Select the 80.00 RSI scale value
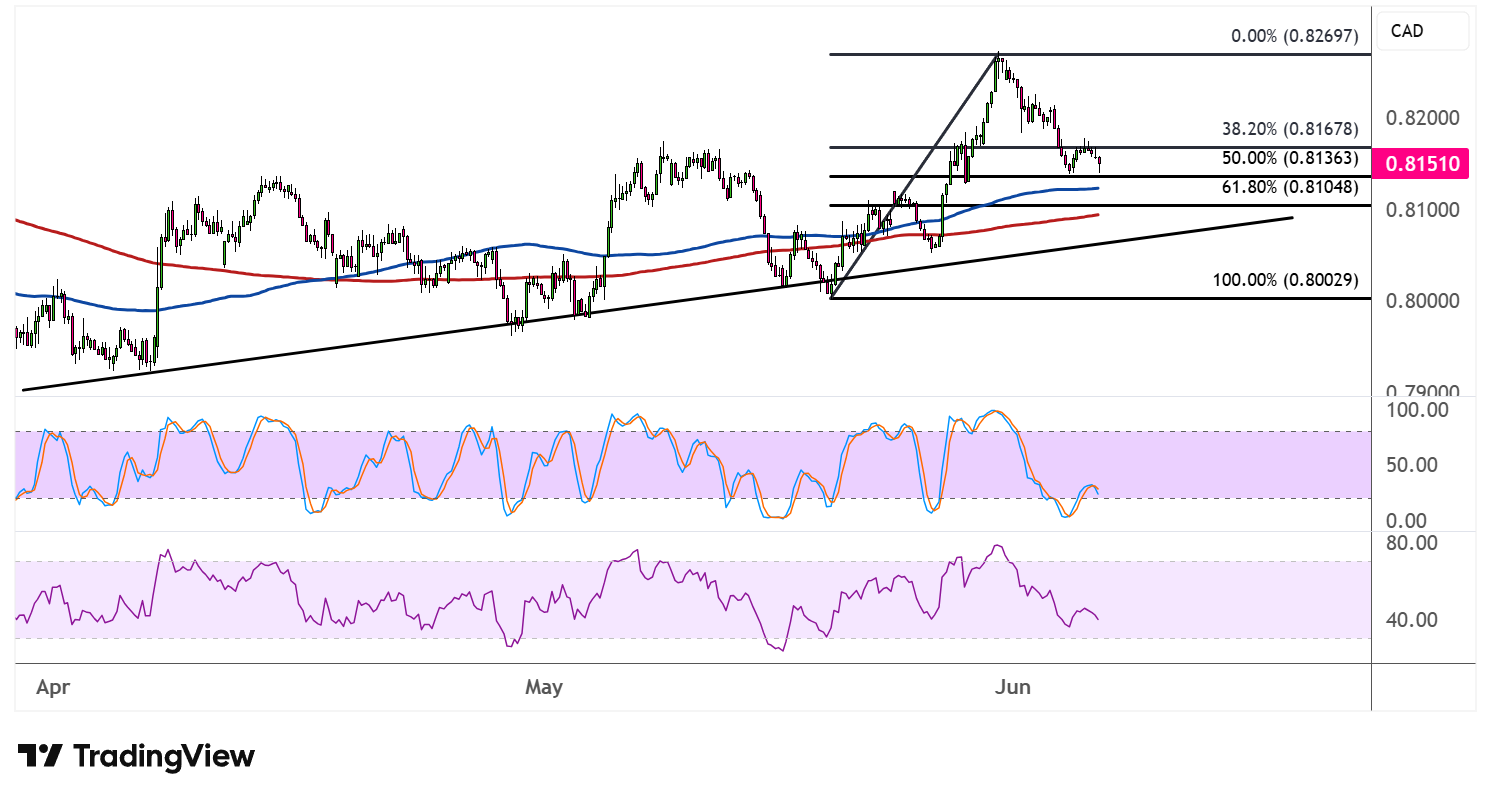 [x=1413, y=543]
